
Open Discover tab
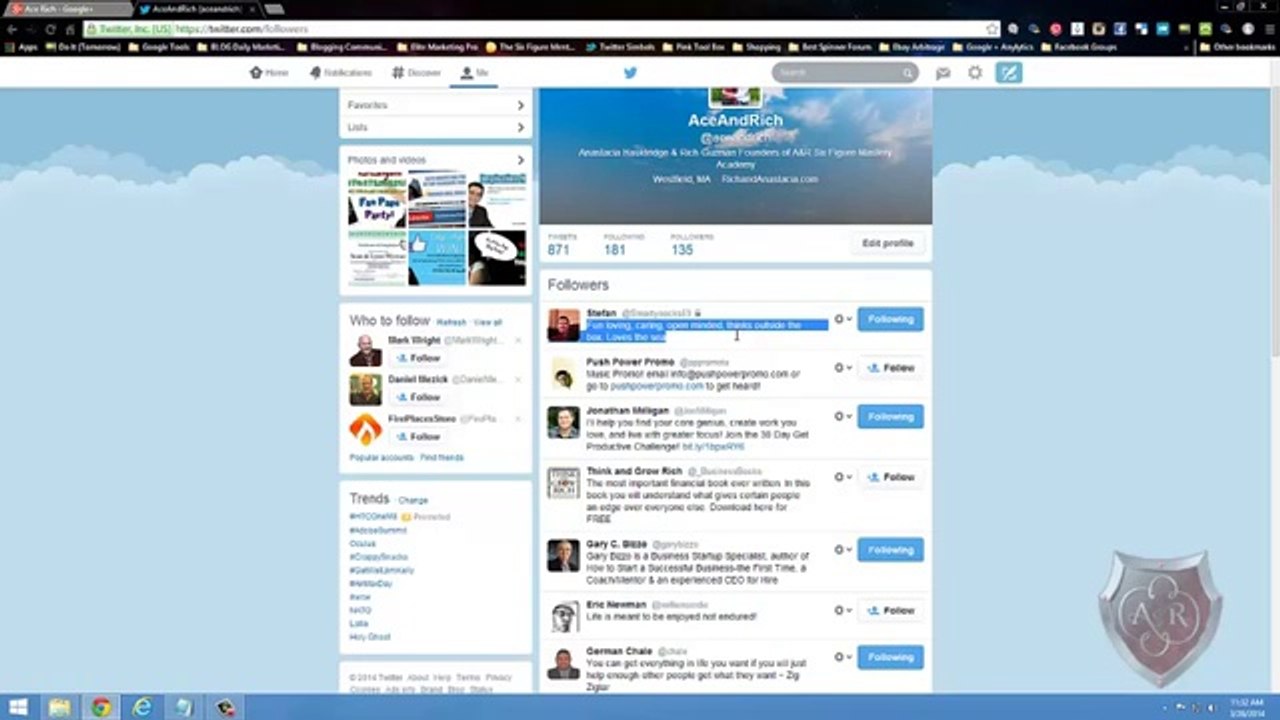416,73
